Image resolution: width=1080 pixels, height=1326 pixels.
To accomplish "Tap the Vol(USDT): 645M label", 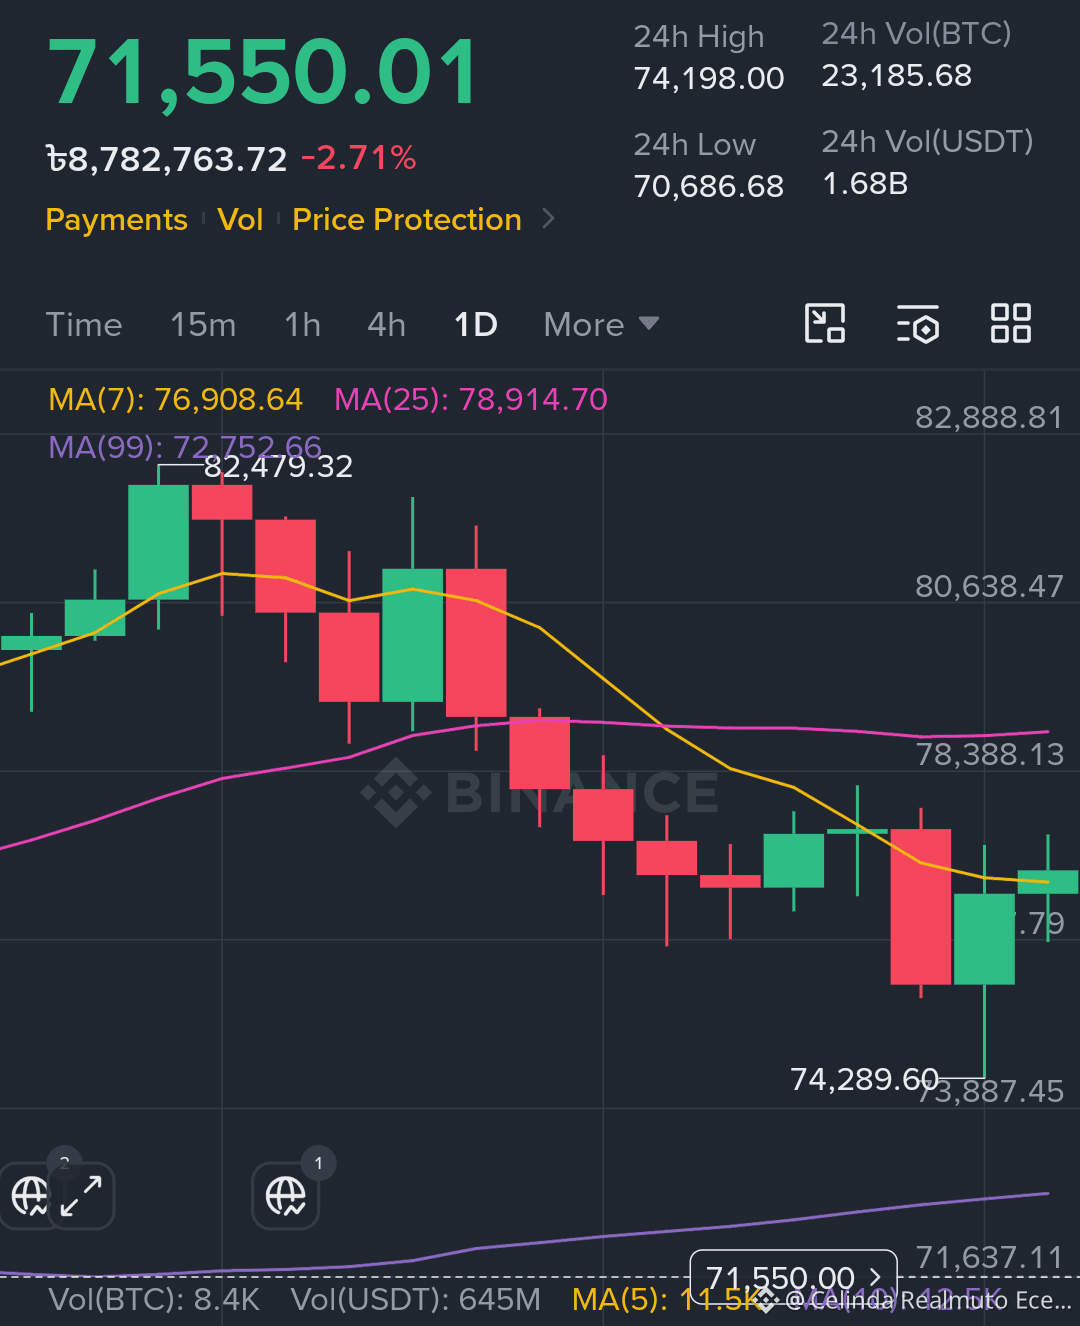I will [x=415, y=1299].
